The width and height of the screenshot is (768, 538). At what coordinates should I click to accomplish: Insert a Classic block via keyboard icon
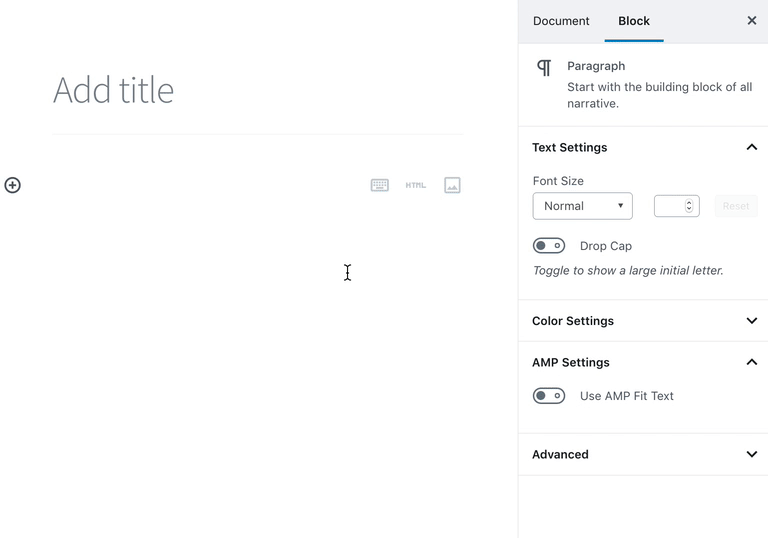(x=380, y=185)
